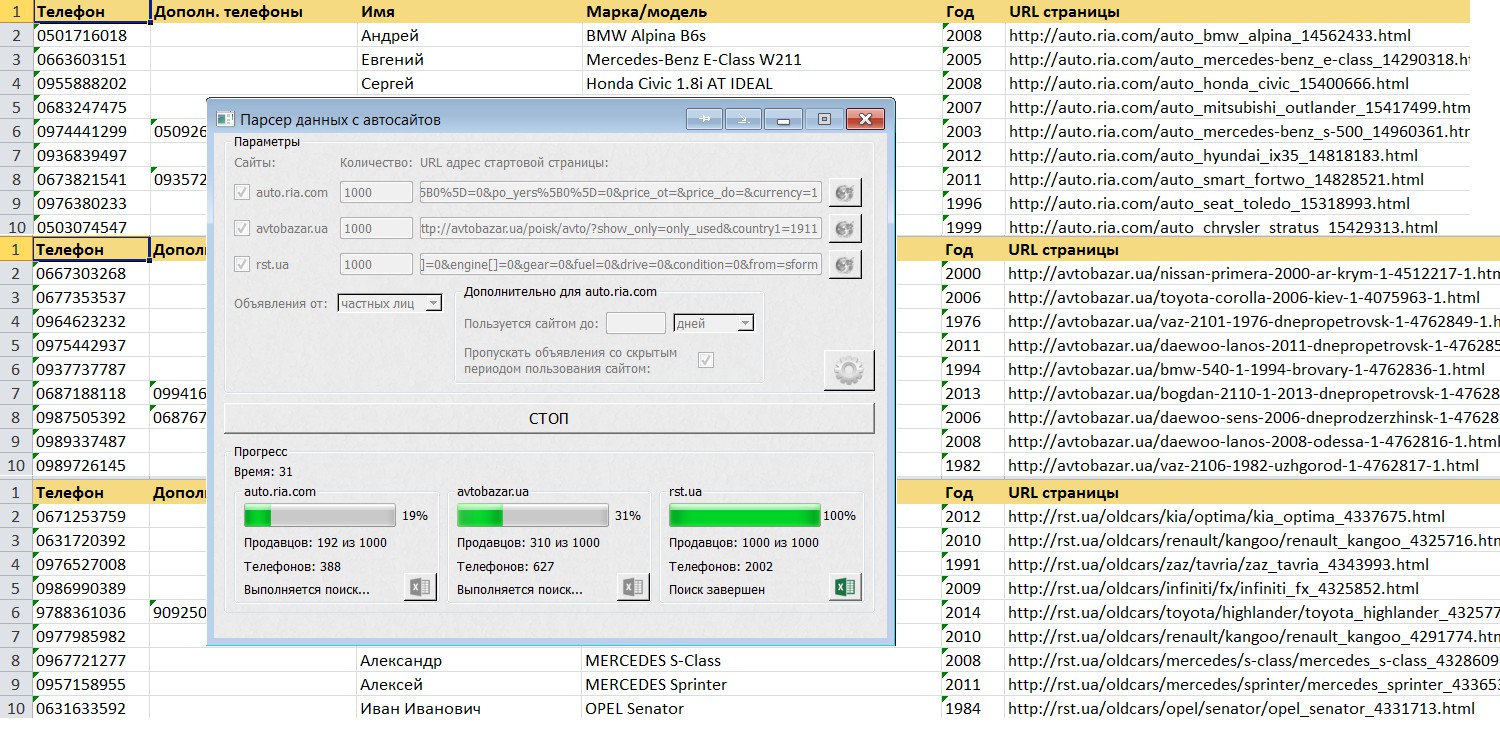1500x740 pixels.
Task: Select the 'MERCEDES Sprinter' cell
Action: coord(761,684)
